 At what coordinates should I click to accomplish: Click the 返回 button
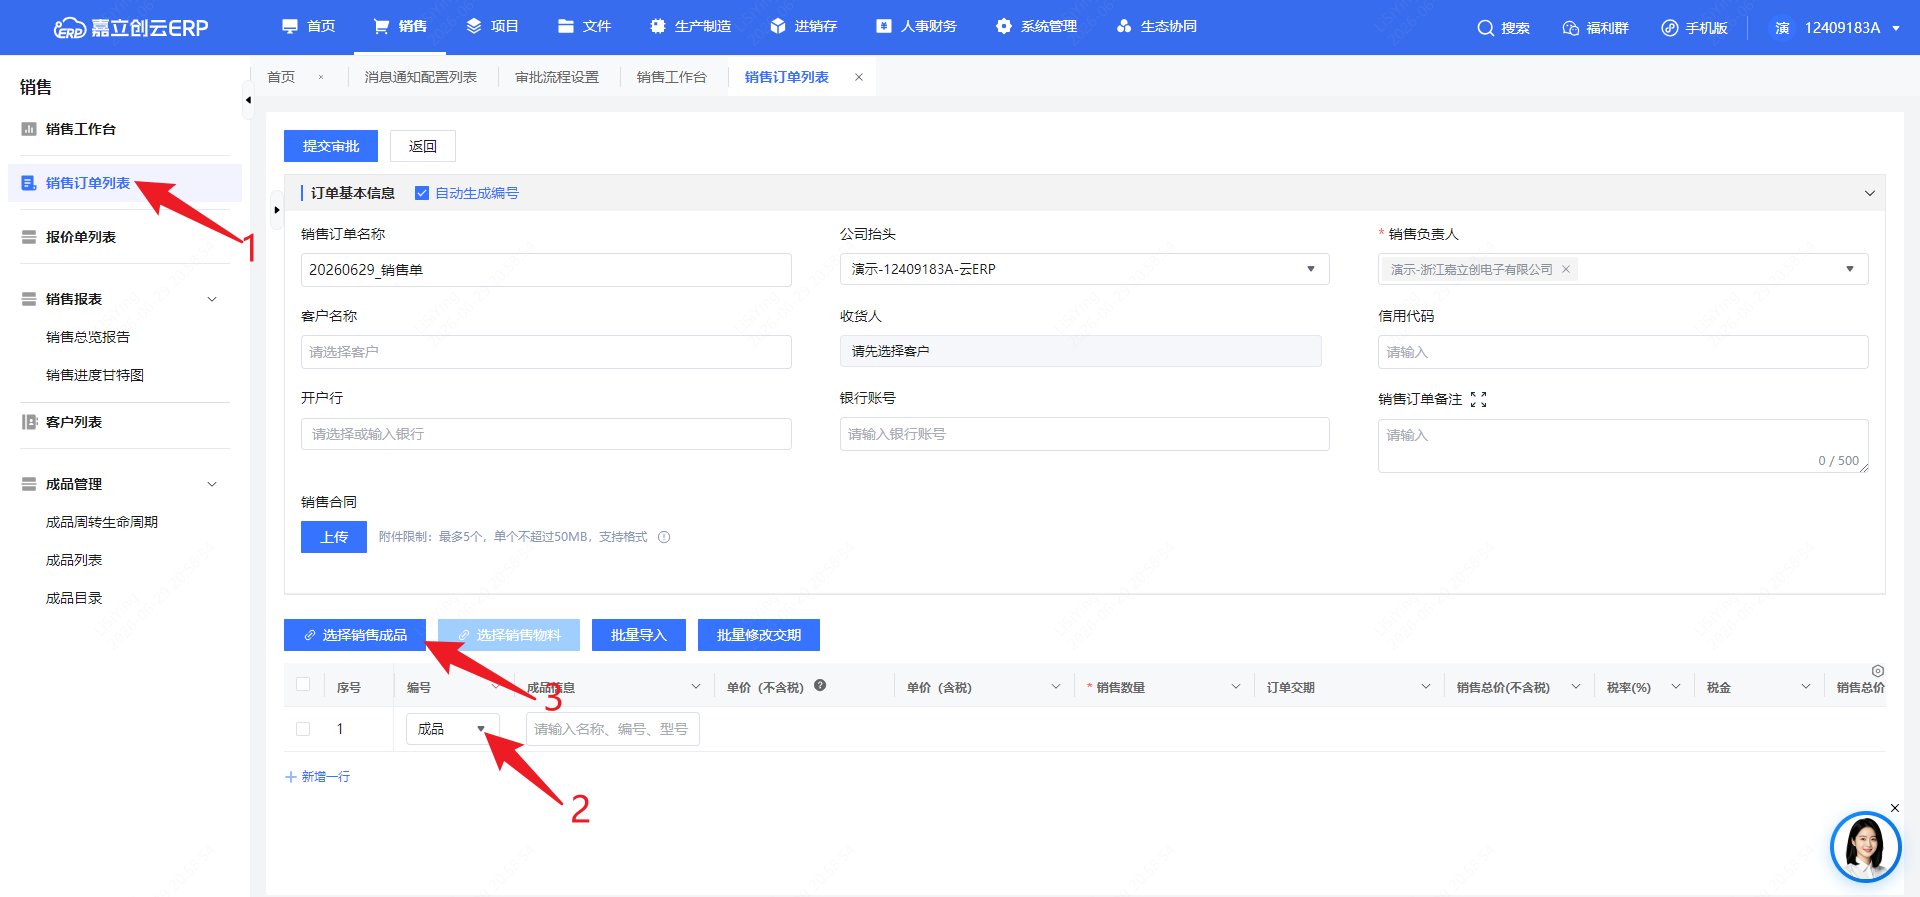click(x=423, y=146)
